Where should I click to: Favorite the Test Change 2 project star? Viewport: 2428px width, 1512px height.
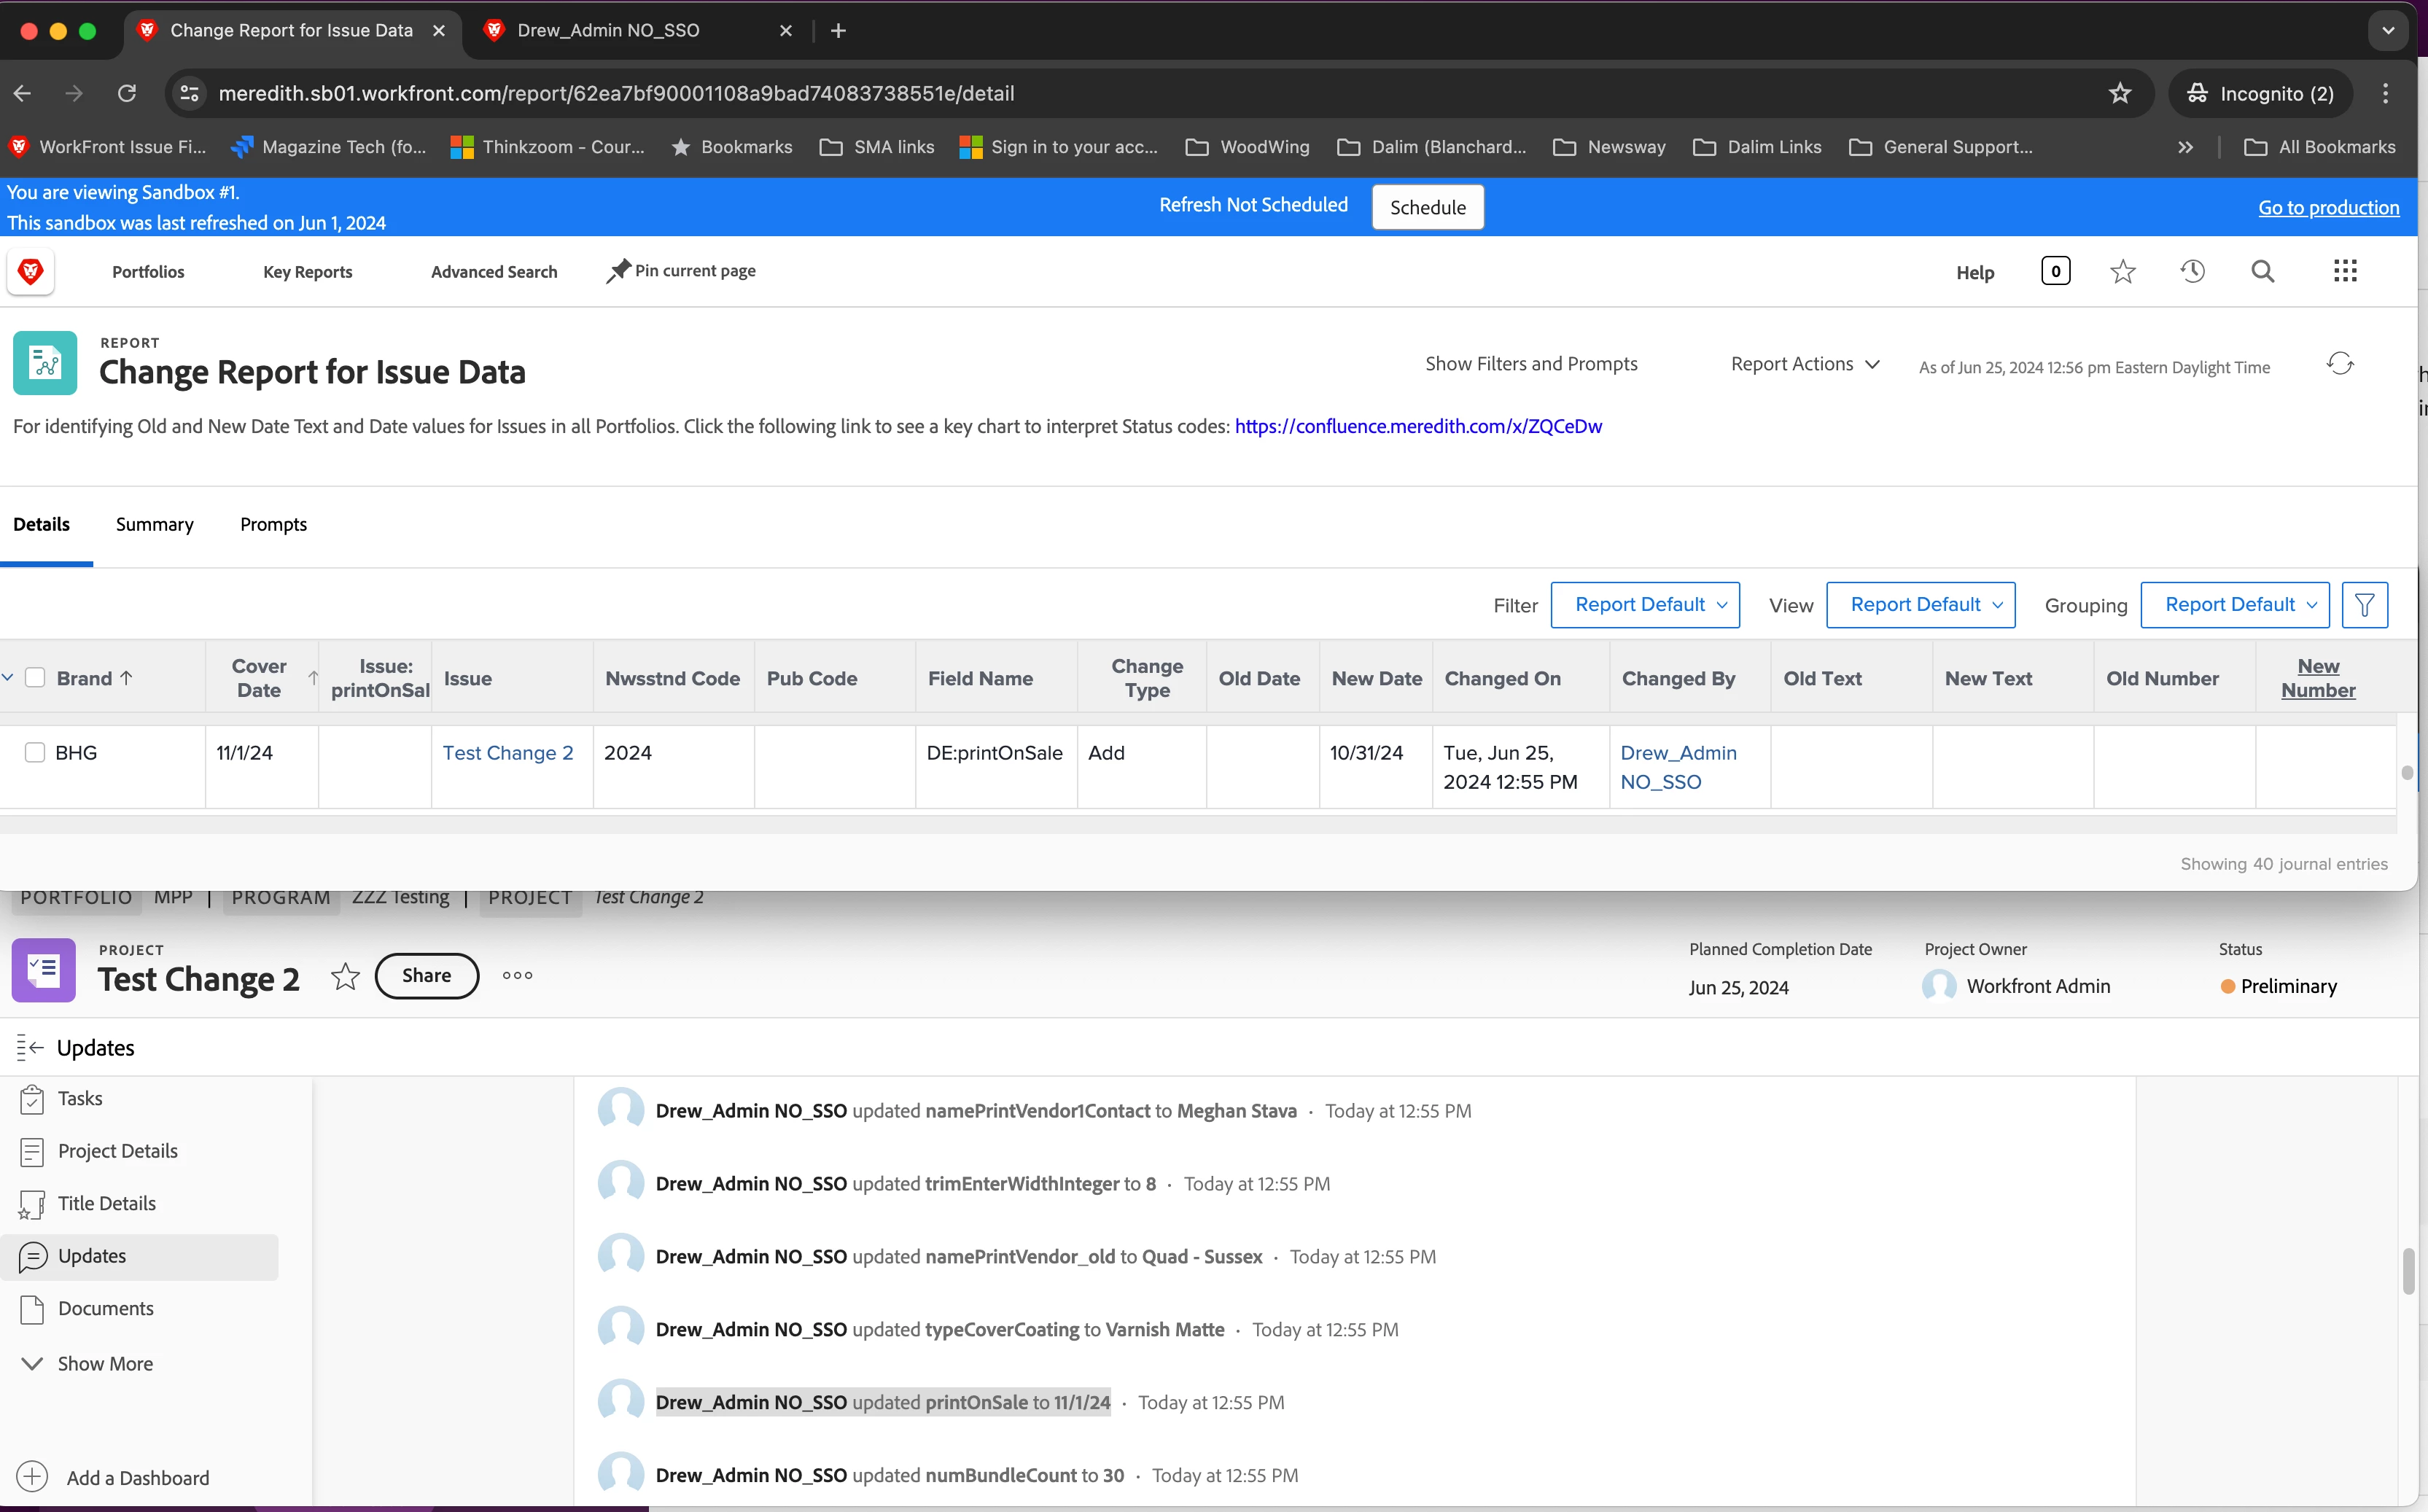click(345, 976)
